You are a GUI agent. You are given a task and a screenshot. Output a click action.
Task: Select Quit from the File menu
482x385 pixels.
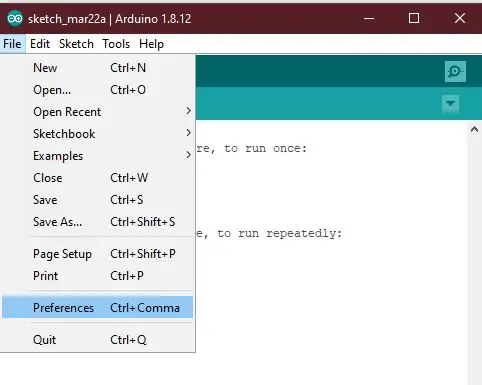point(97,340)
